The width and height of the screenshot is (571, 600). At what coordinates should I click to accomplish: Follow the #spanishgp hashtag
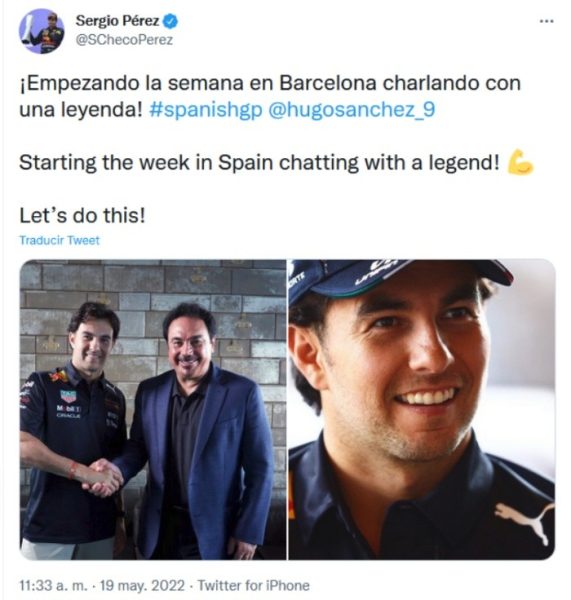coord(206,110)
